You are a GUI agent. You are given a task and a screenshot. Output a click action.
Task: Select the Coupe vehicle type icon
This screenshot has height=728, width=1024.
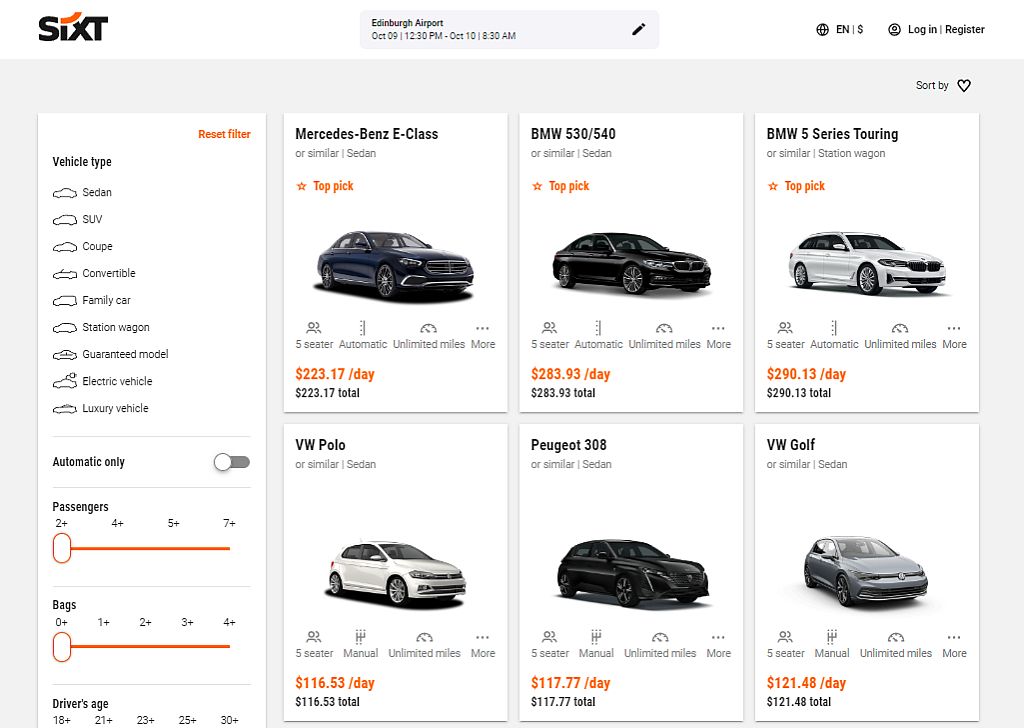point(66,246)
